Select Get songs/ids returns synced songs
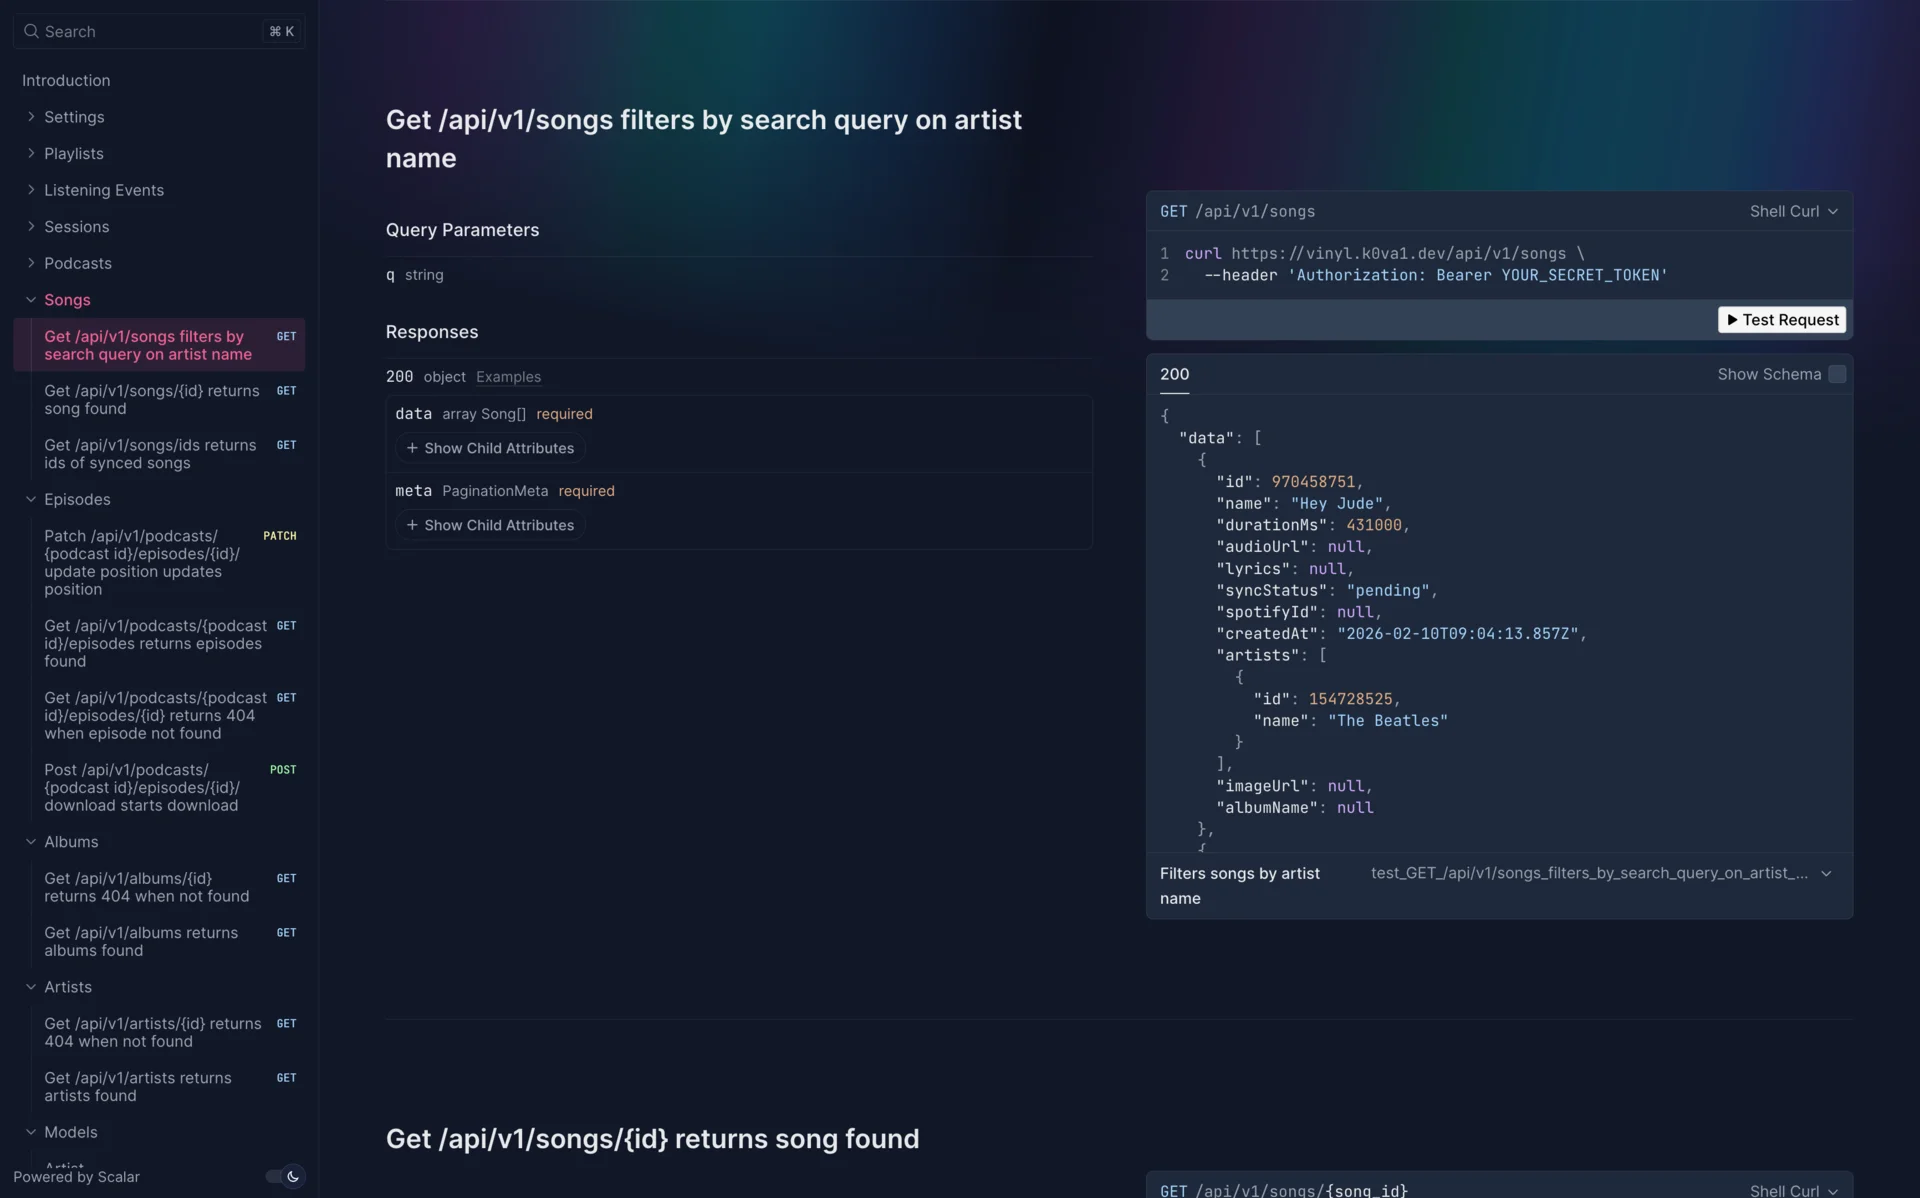 [150, 454]
